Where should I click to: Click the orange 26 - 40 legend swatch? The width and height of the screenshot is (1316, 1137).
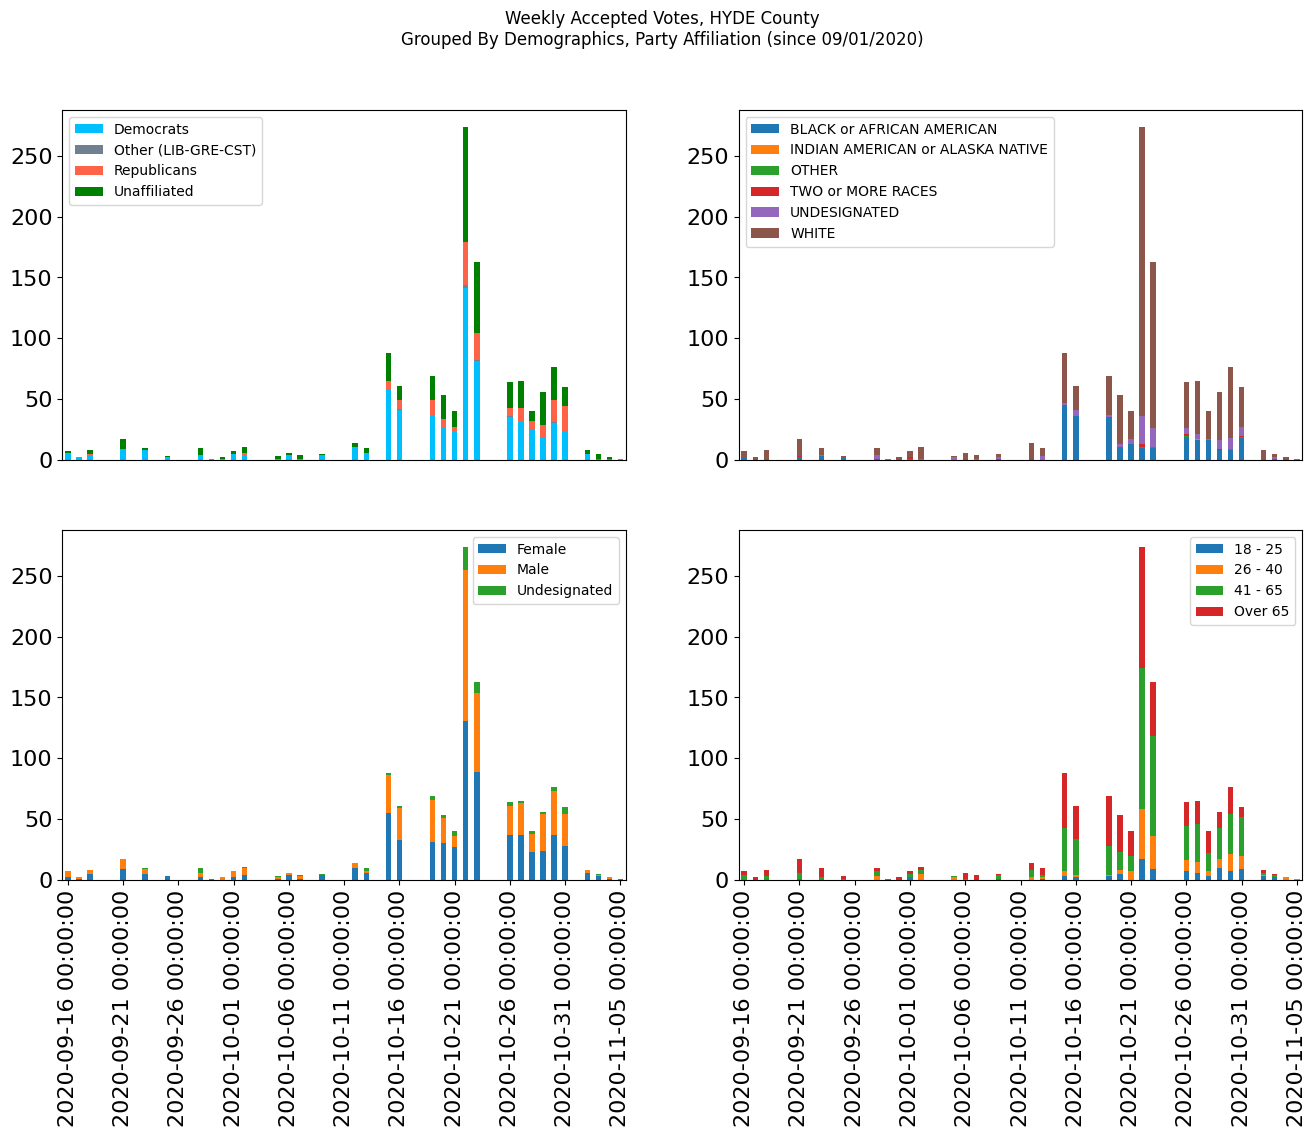click(1210, 570)
